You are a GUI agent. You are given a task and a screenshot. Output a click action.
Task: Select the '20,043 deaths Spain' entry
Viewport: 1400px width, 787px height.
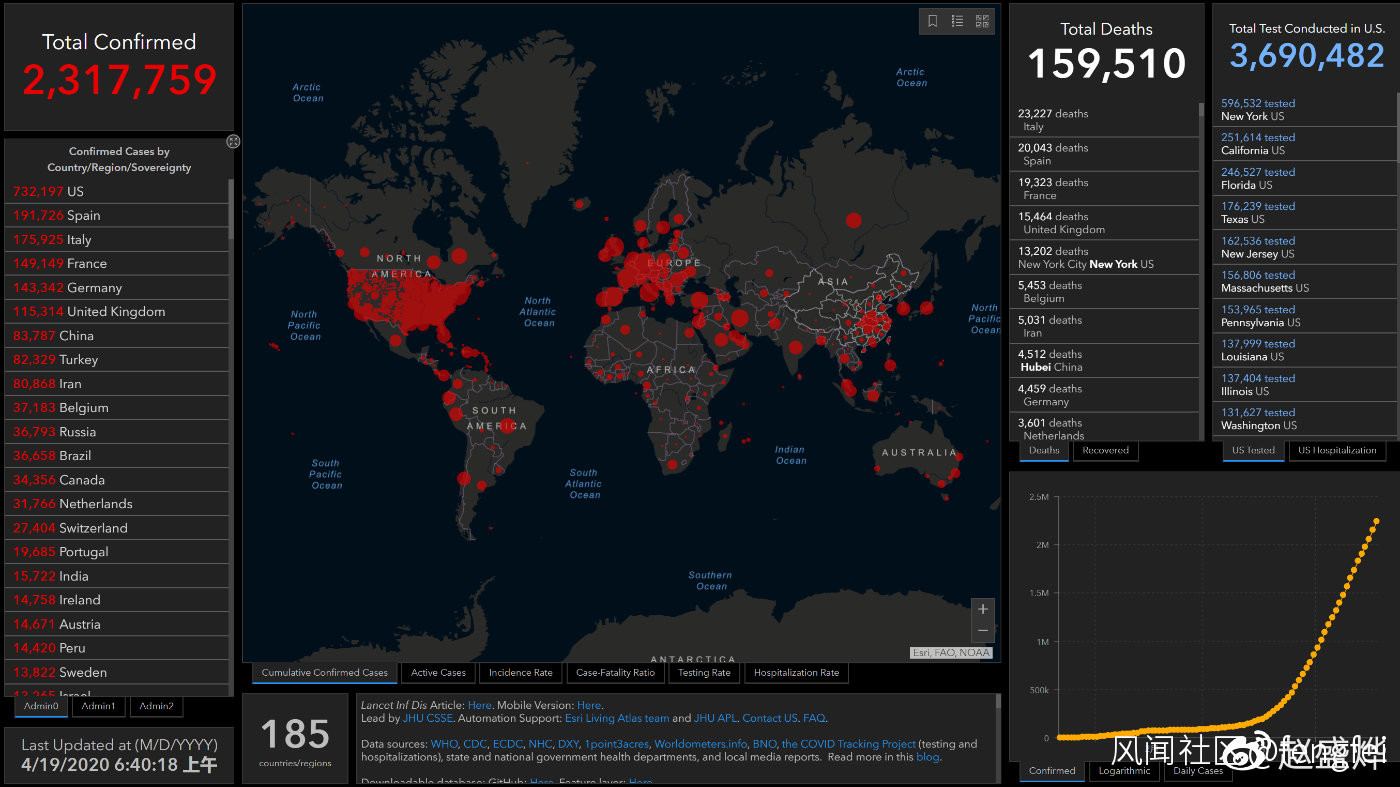click(1104, 154)
